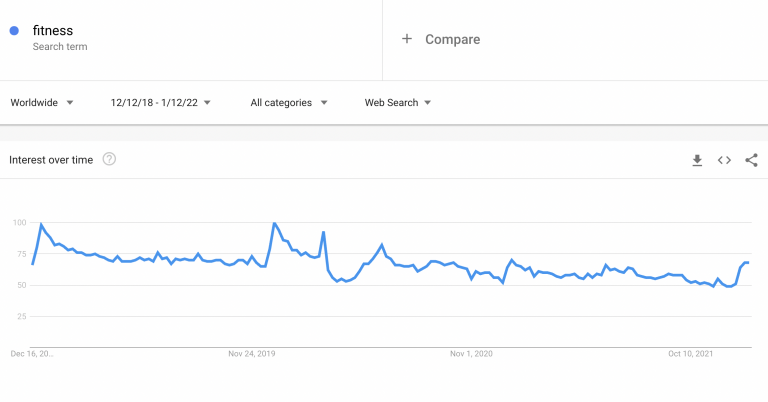The height and width of the screenshot is (402, 768).
Task: Click the Compare button
Action: click(441, 39)
